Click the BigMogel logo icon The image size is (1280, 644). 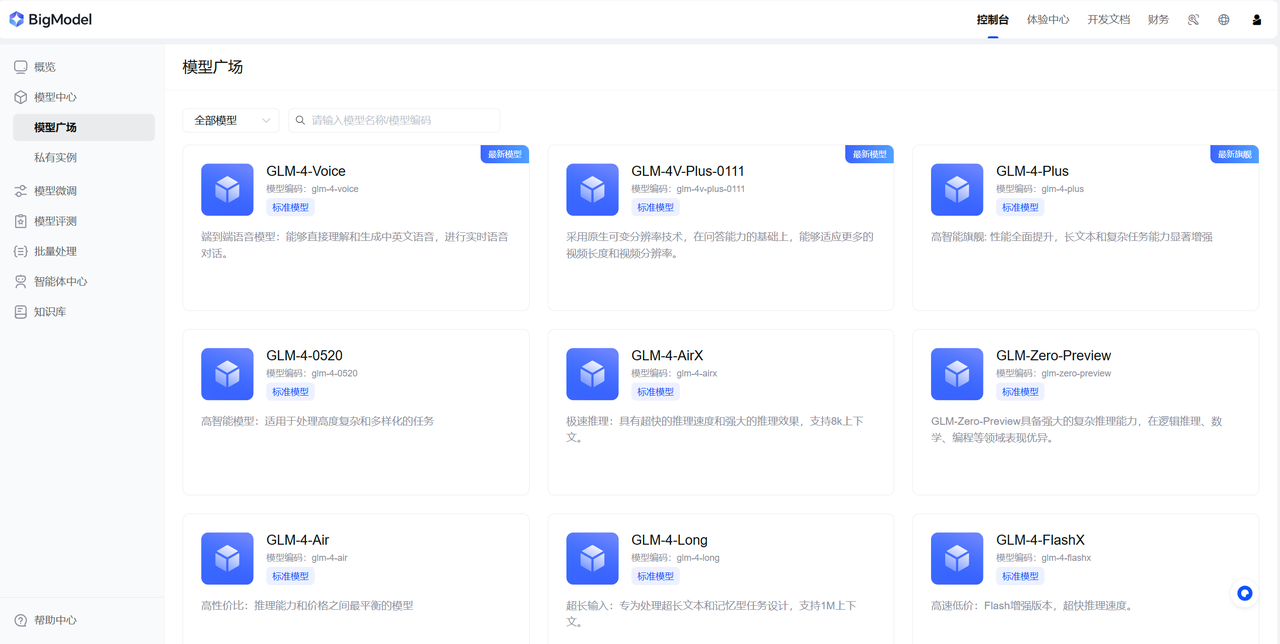pyautogui.click(x=16, y=19)
